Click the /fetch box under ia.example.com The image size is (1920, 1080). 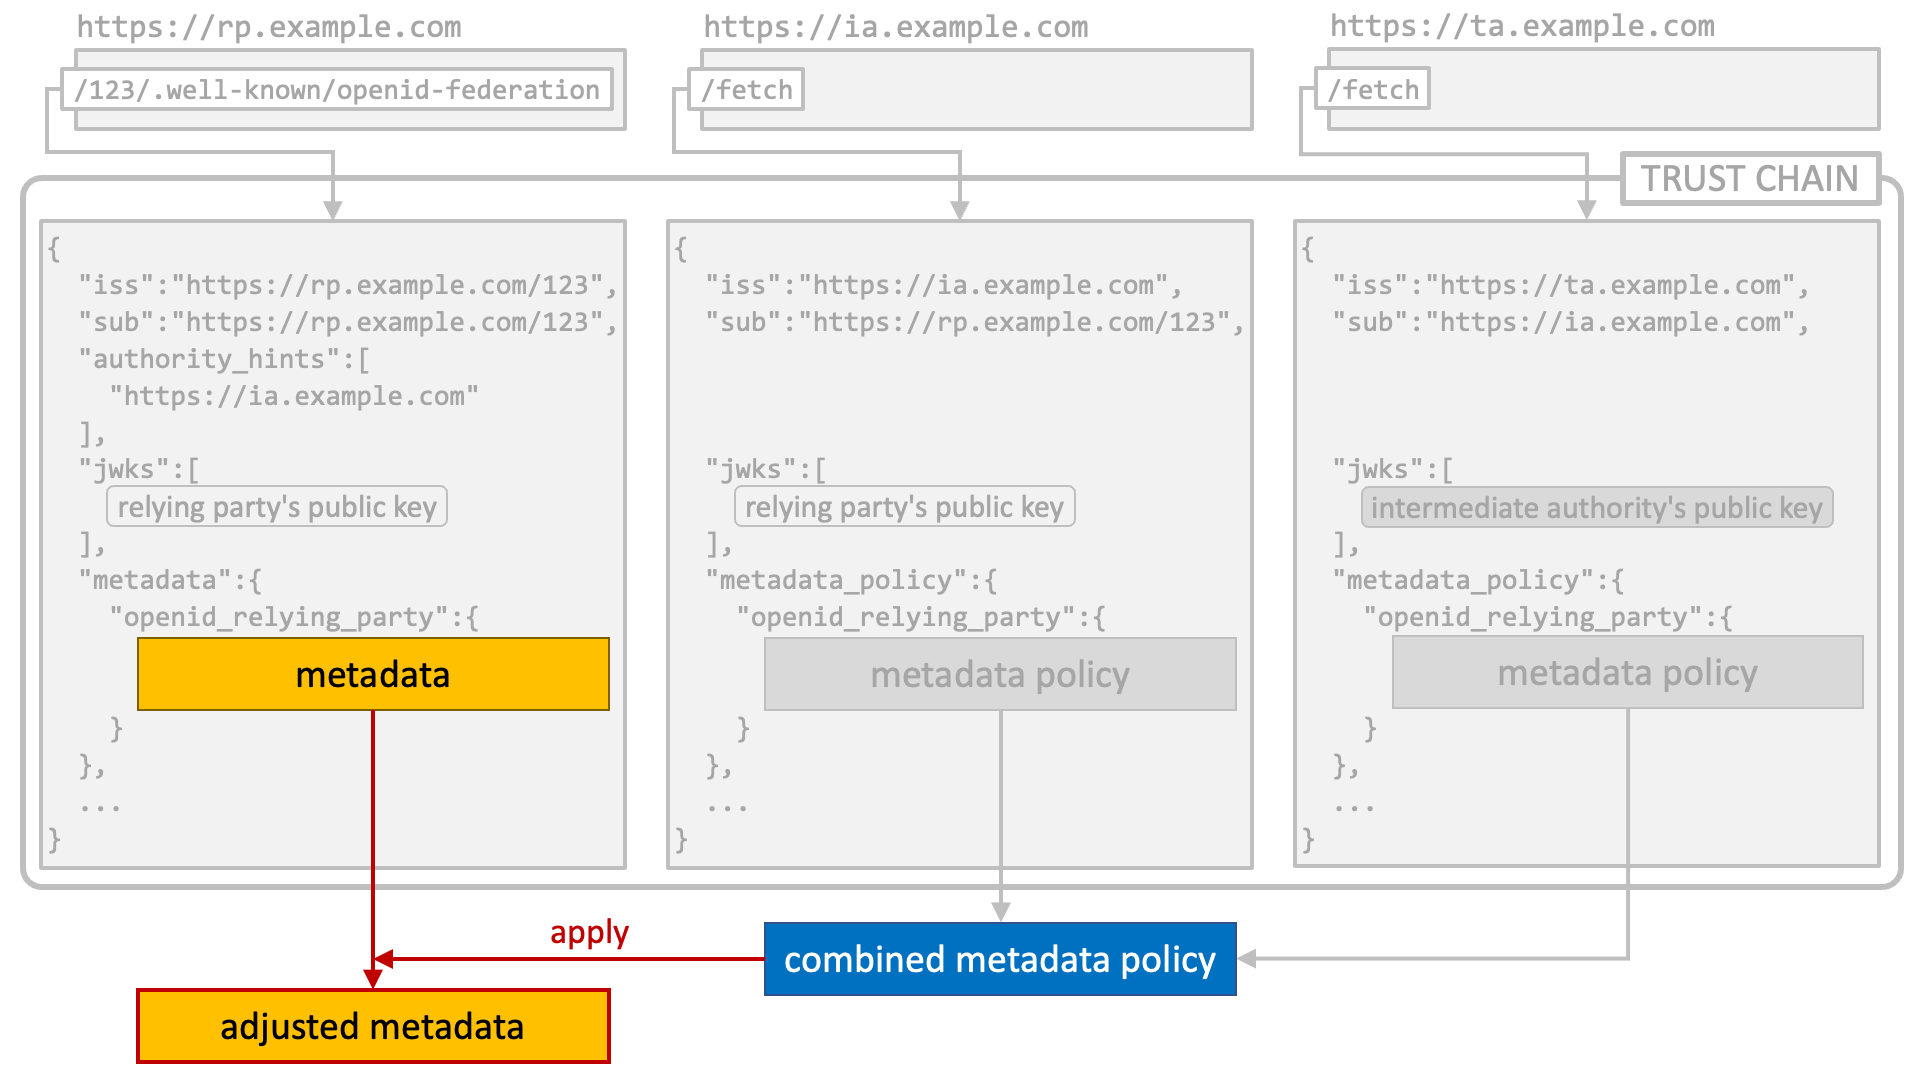pos(746,89)
